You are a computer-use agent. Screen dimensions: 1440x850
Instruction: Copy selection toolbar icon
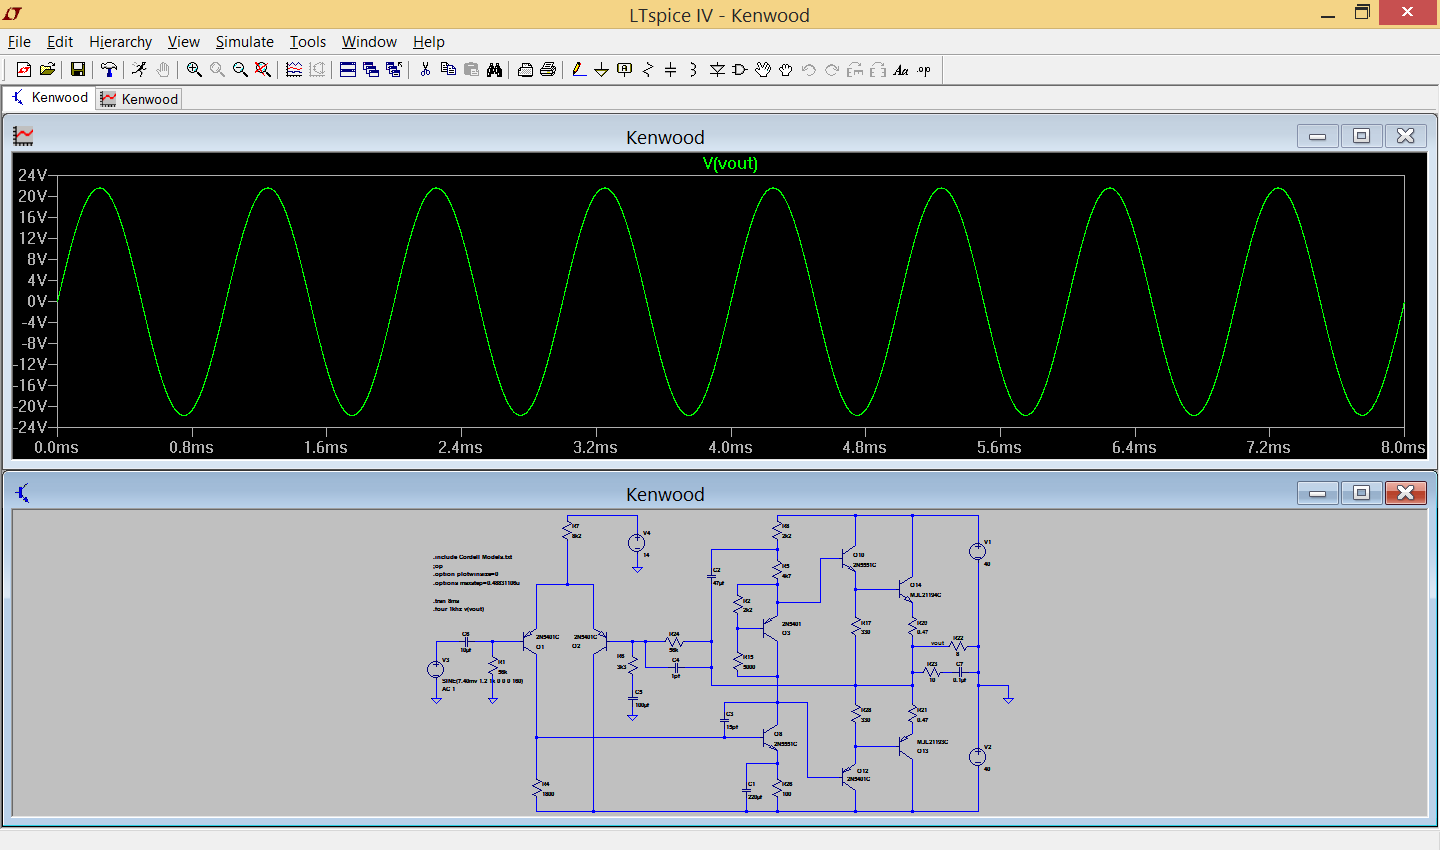click(x=448, y=70)
